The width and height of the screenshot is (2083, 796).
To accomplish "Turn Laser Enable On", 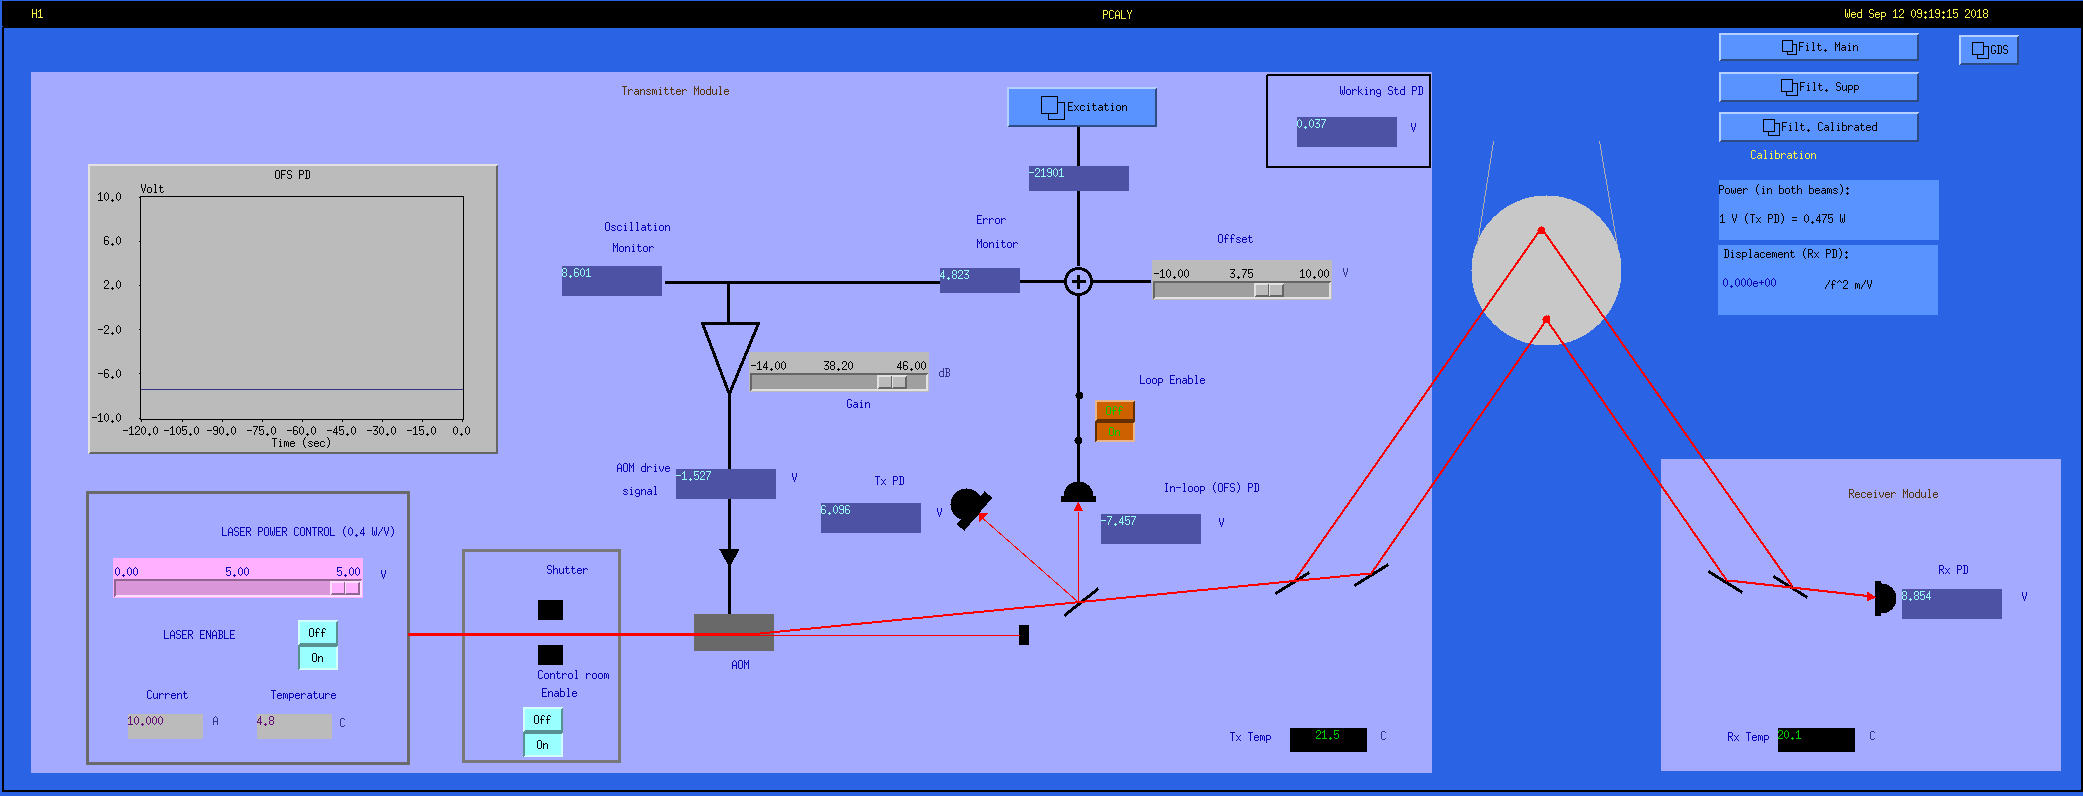I will [318, 658].
